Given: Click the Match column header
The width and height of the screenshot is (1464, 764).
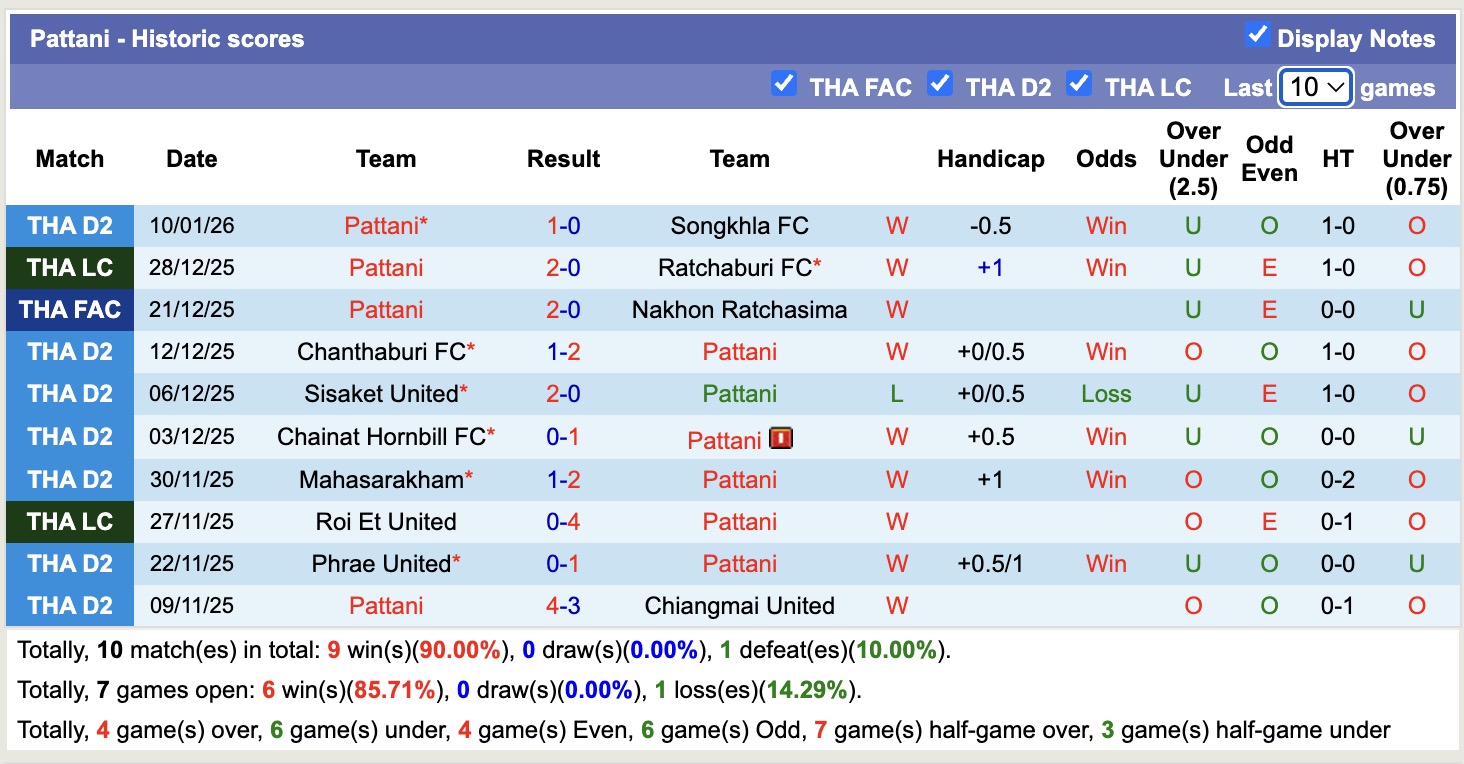Looking at the screenshot, I should 69,158.
